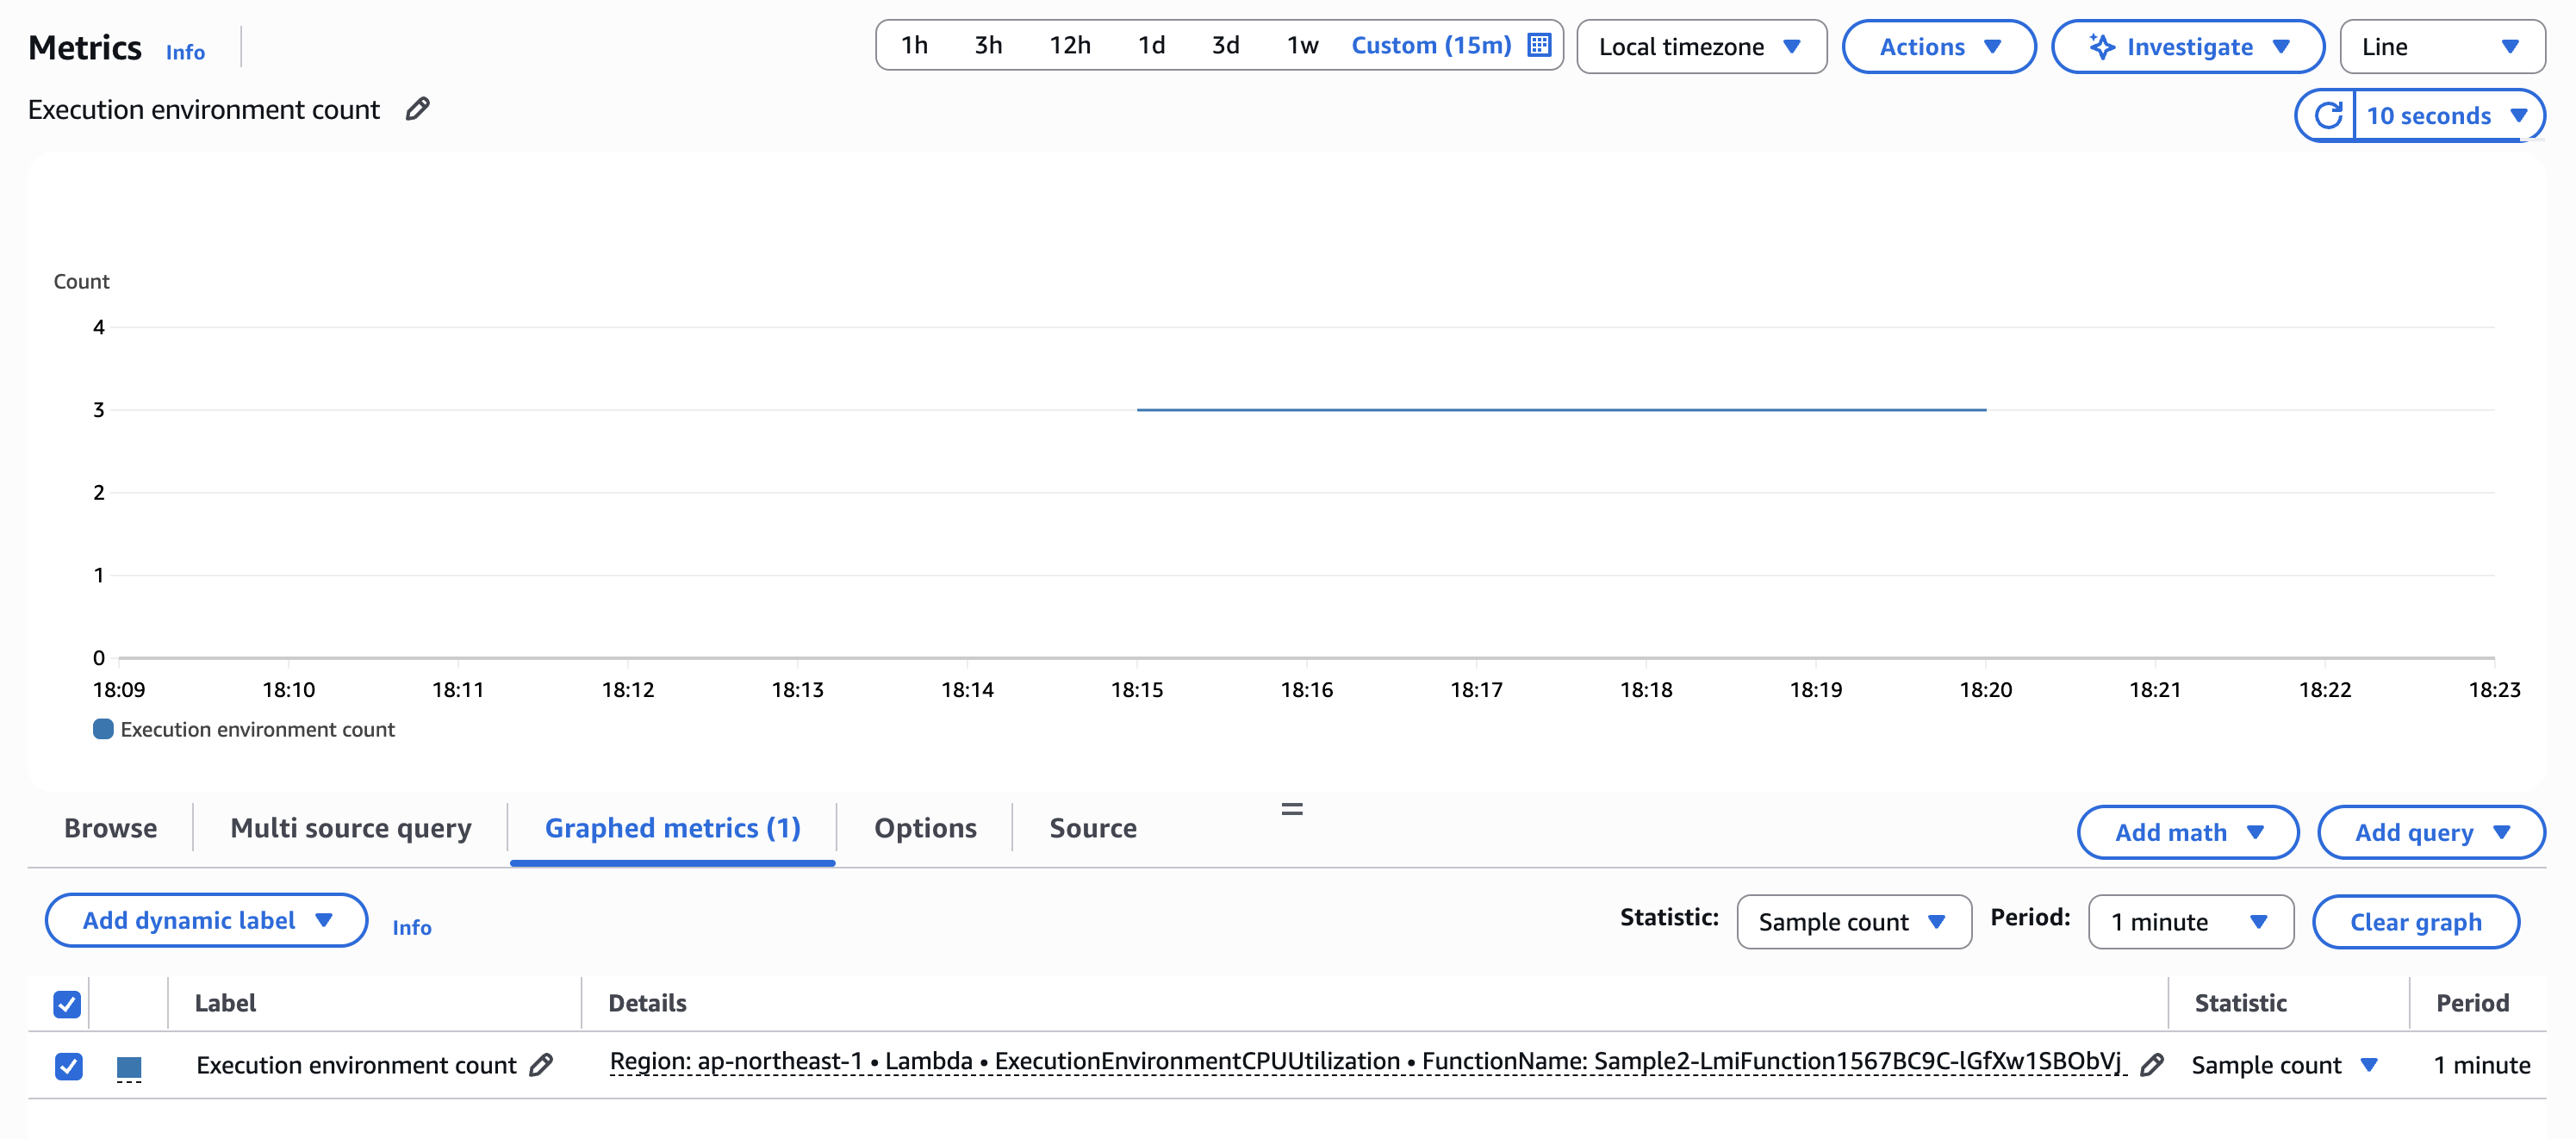Uncheck the Execution environment count row checkbox
This screenshot has width=2576, height=1139.
(67, 1066)
